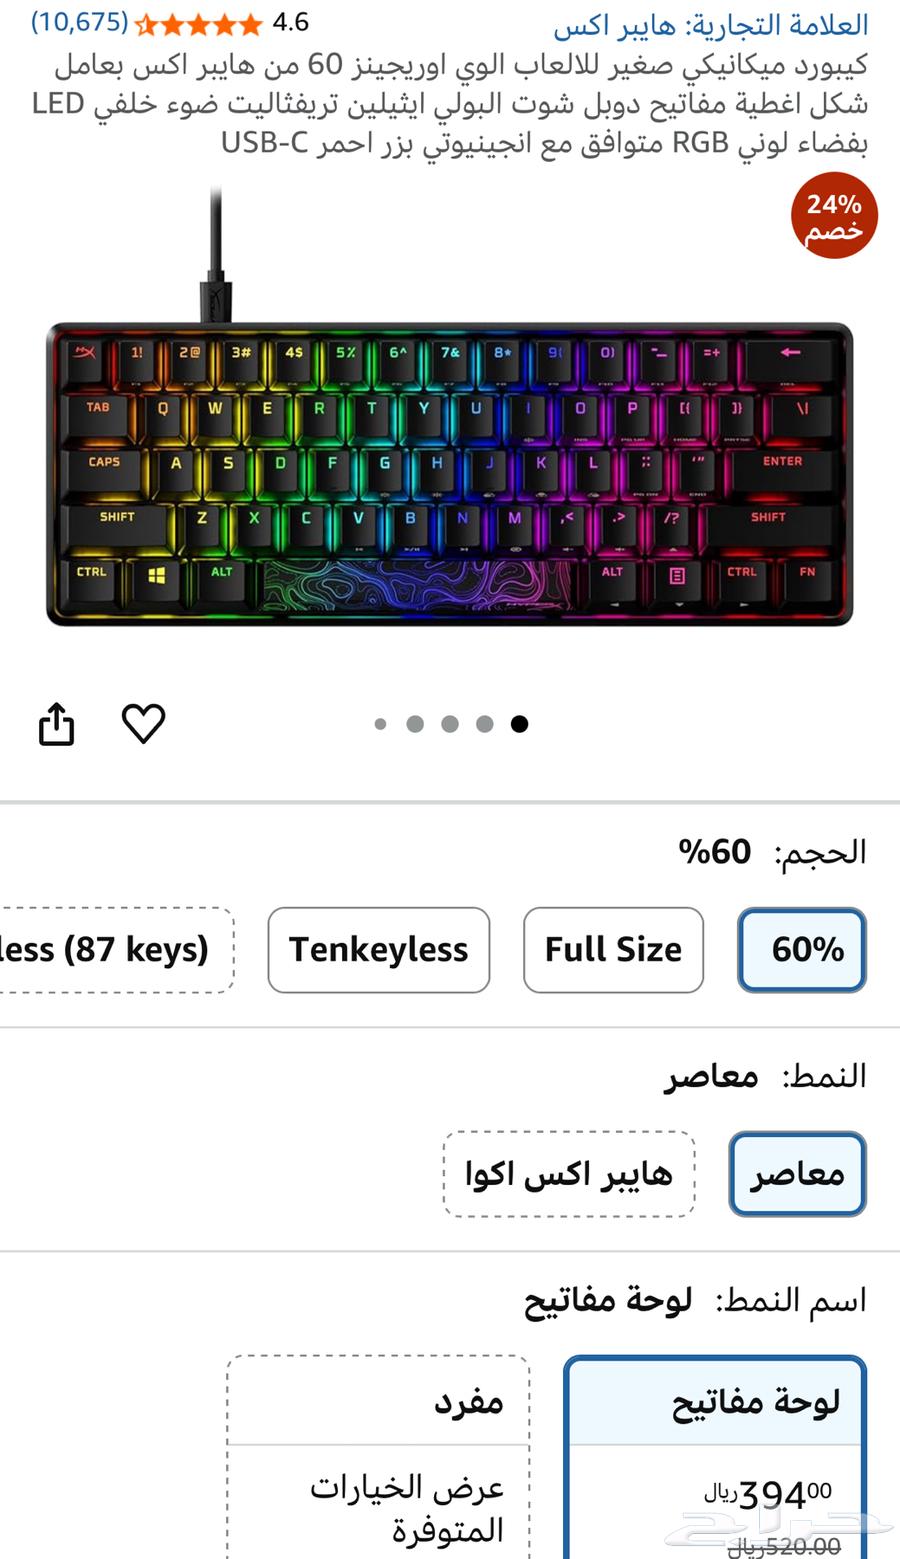Go to the fourth carousel dot
This screenshot has width=900, height=1559.
tap(485, 724)
